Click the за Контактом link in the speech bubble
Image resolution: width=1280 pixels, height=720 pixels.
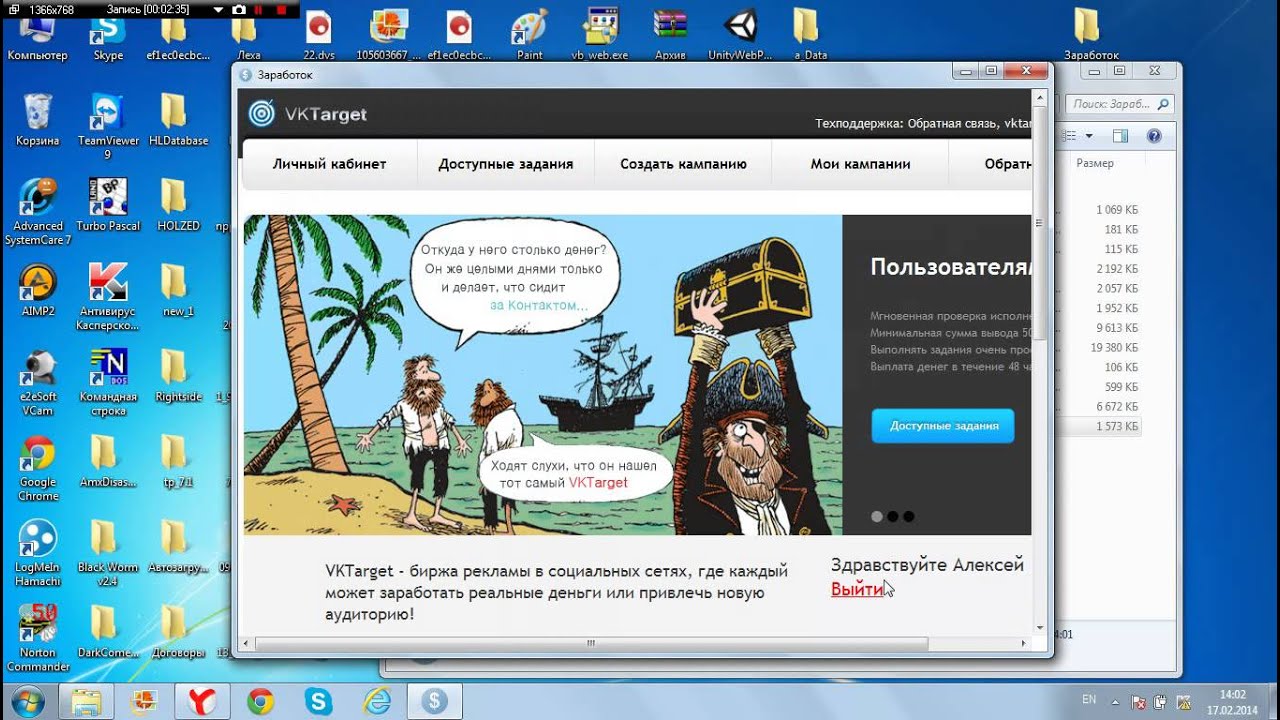tap(539, 305)
